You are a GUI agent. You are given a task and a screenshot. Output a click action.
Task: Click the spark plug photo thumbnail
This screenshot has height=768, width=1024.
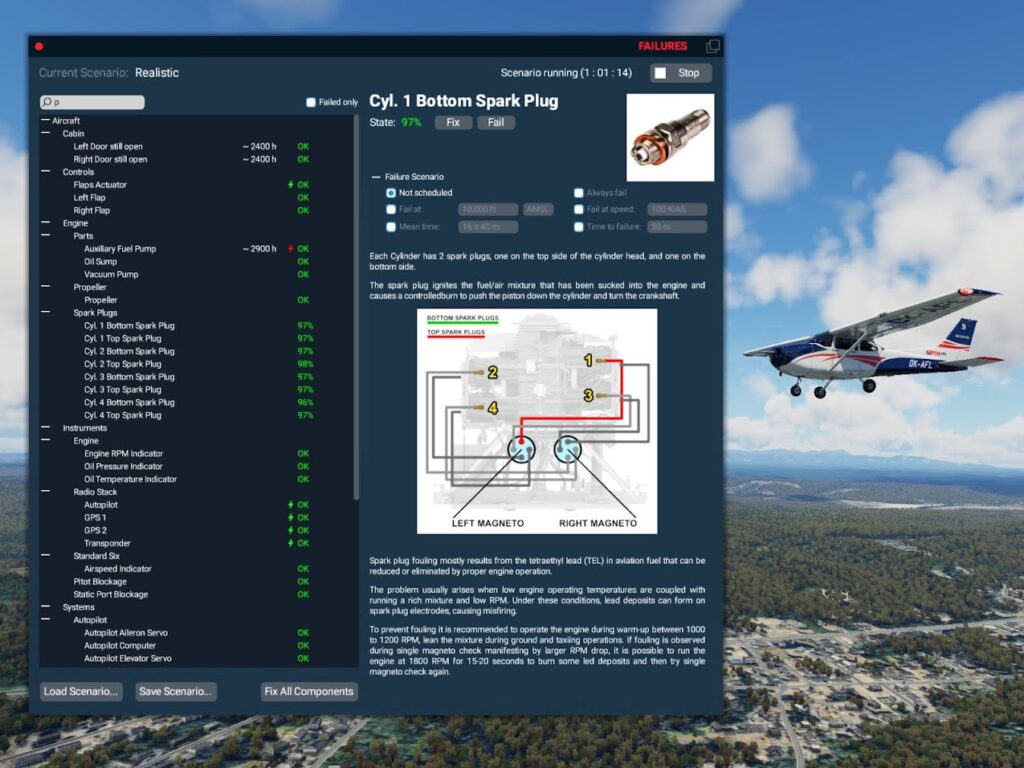point(670,137)
